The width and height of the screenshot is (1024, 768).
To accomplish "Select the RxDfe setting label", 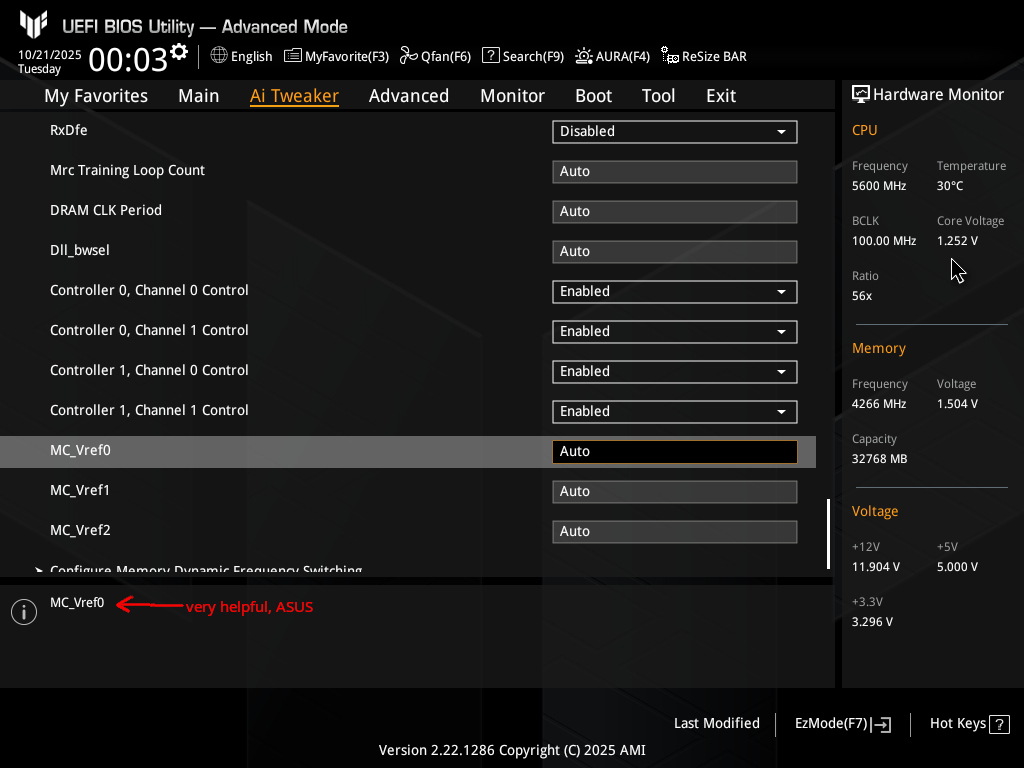I will pyautogui.click(x=69, y=130).
